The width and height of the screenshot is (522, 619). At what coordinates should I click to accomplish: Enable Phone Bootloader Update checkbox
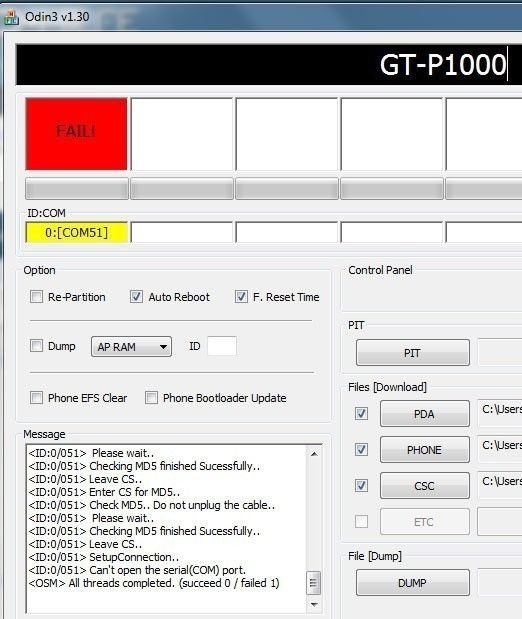(x=151, y=398)
